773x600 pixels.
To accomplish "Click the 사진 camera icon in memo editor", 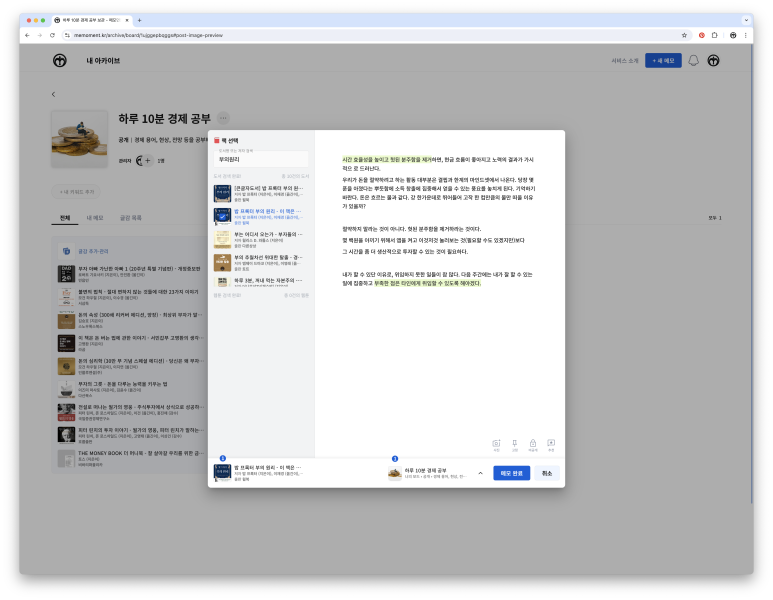I will [496, 445].
